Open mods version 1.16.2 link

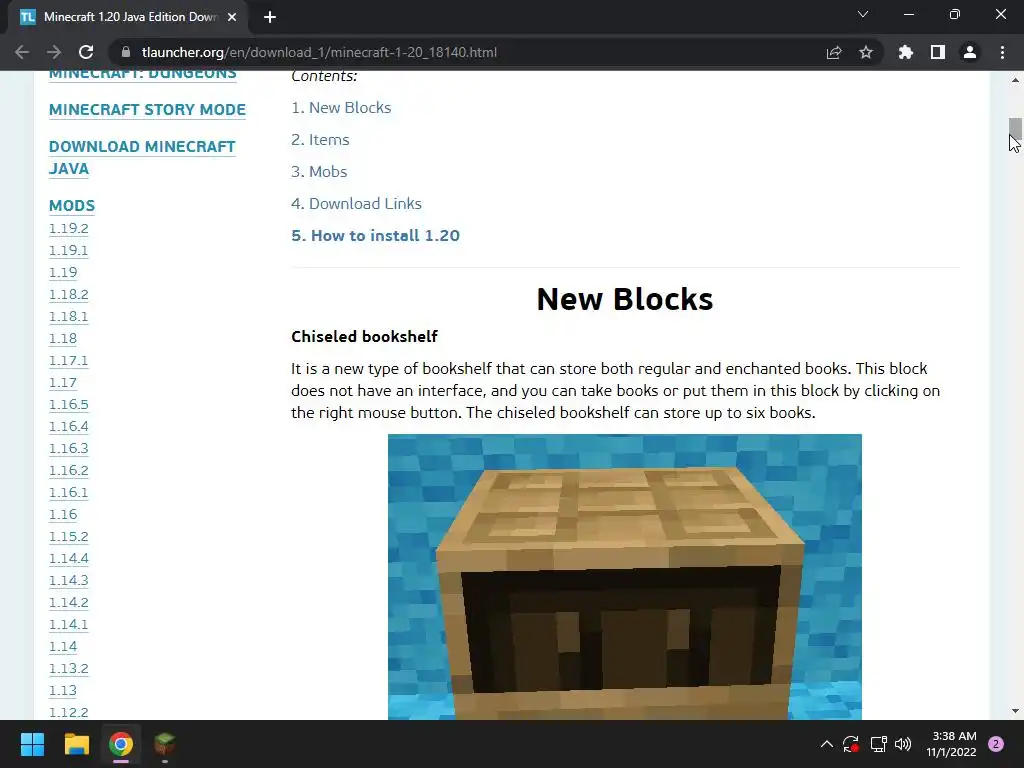69,471
